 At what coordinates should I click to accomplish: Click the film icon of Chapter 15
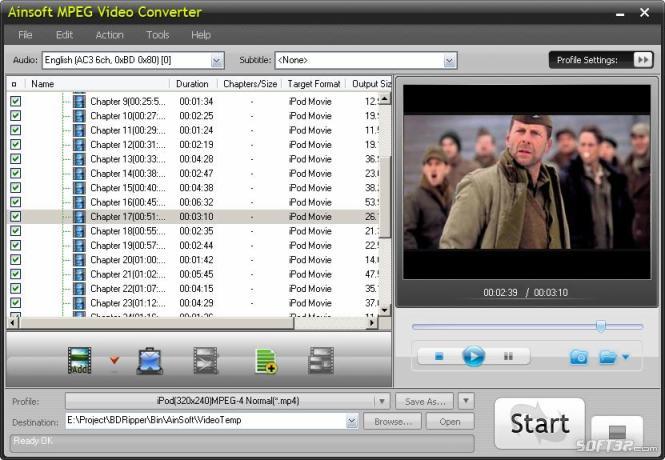point(79,188)
